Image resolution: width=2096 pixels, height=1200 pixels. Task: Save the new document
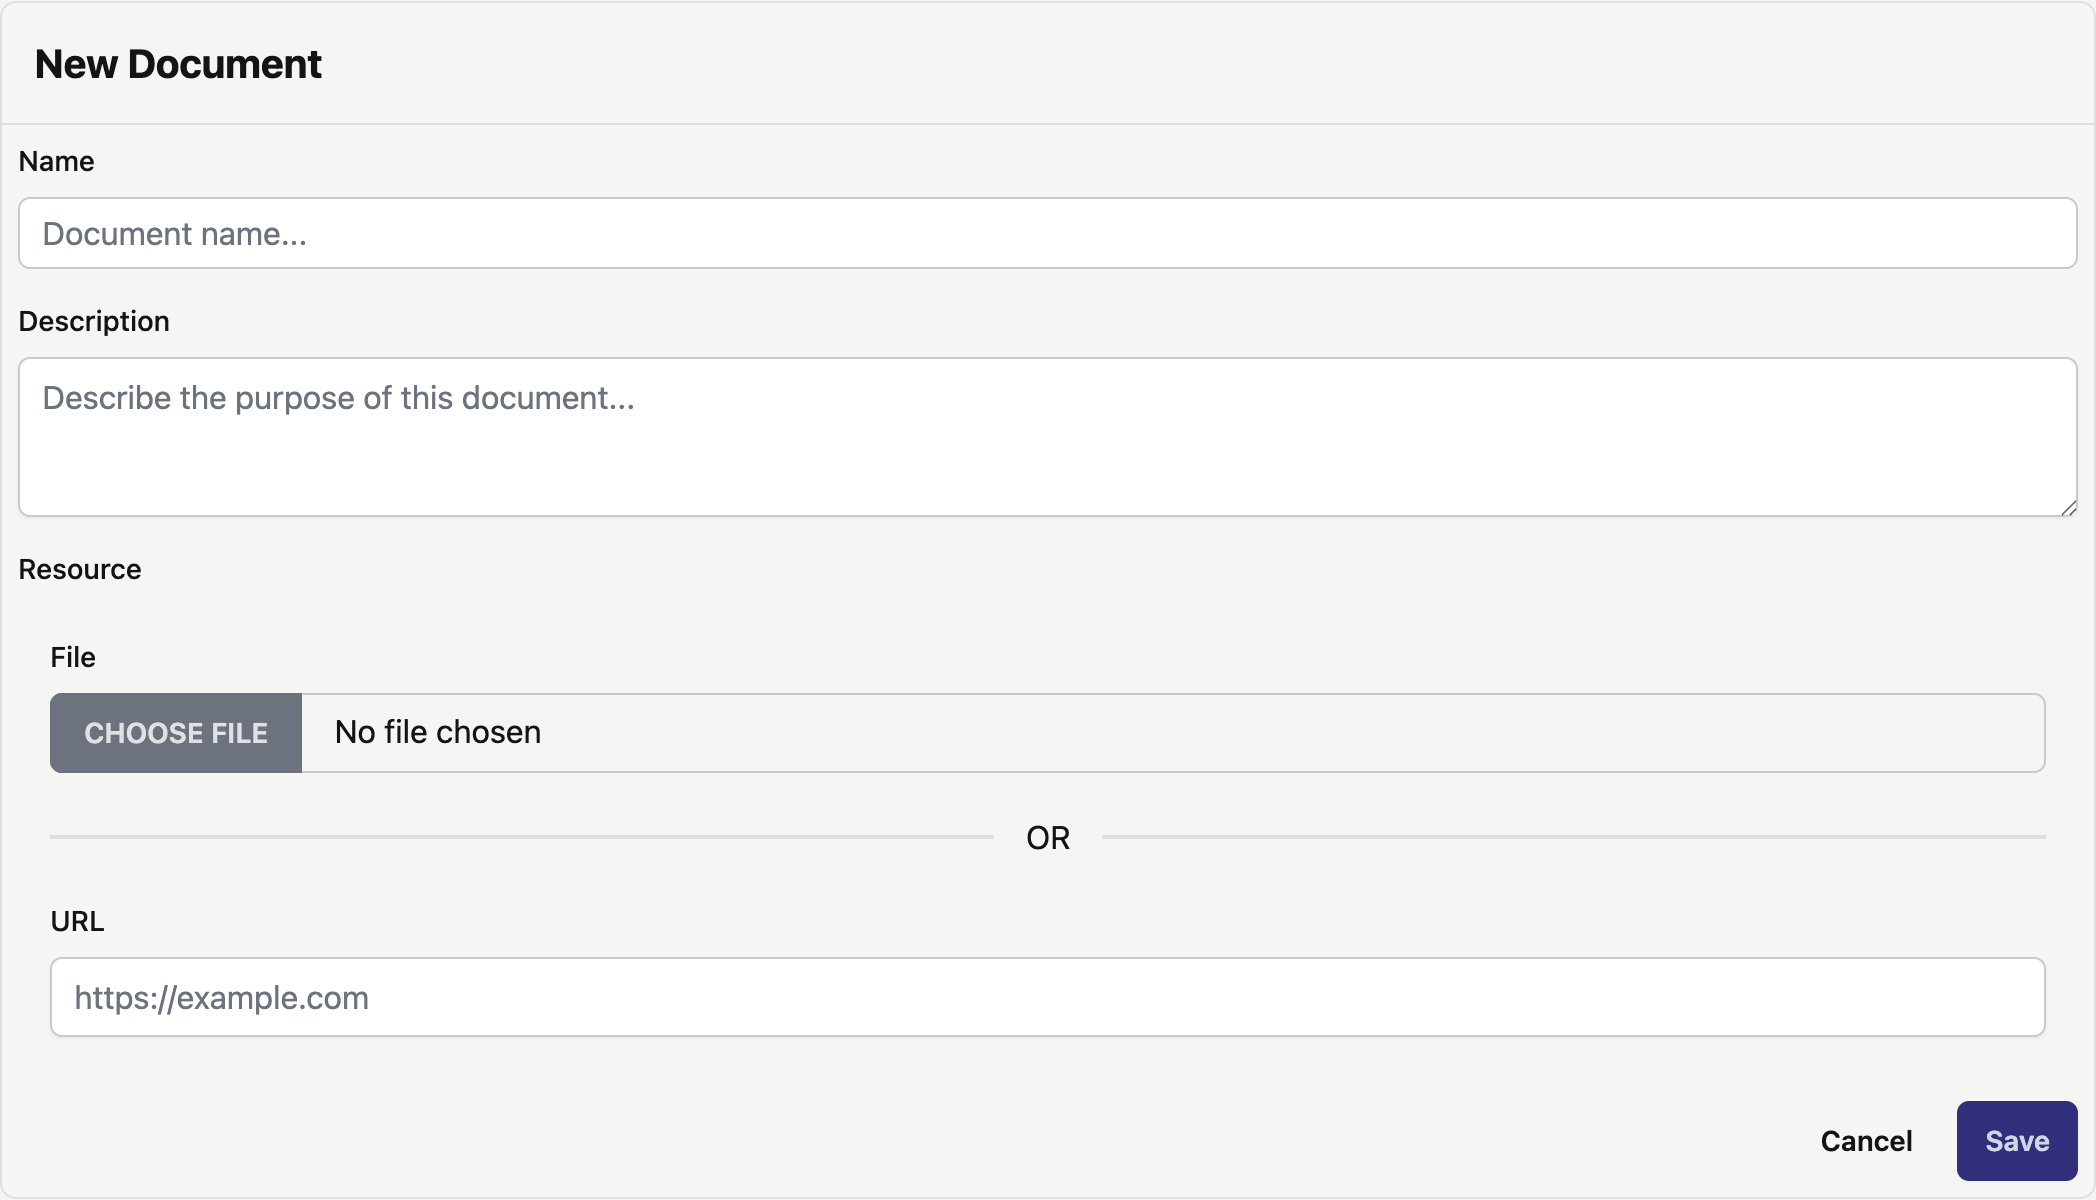pyautogui.click(x=2016, y=1141)
